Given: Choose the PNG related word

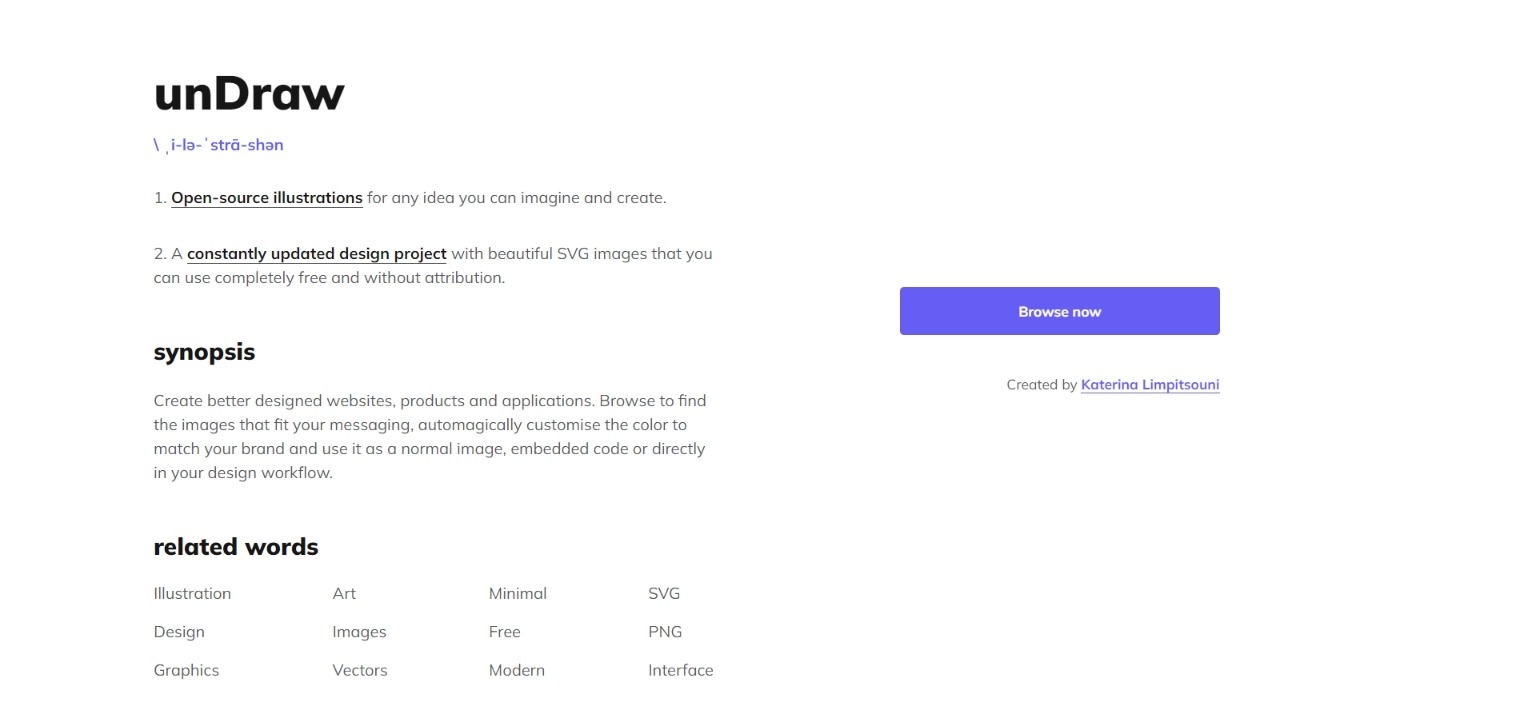Looking at the screenshot, I should click(665, 632).
